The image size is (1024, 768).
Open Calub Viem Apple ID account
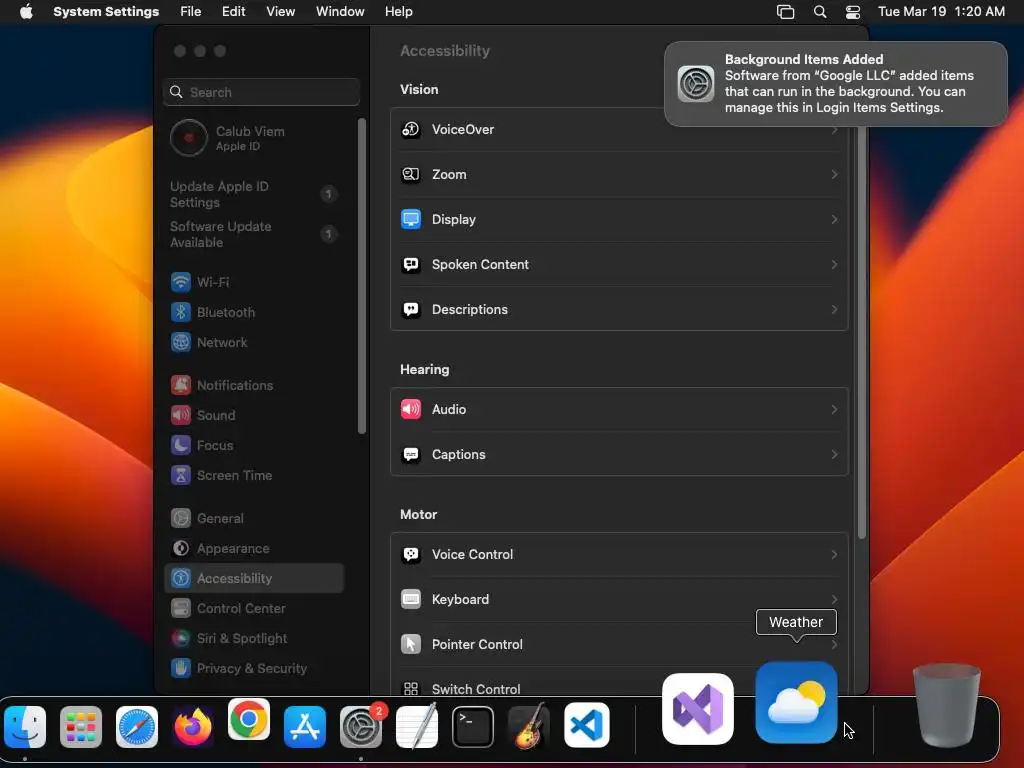[253, 138]
